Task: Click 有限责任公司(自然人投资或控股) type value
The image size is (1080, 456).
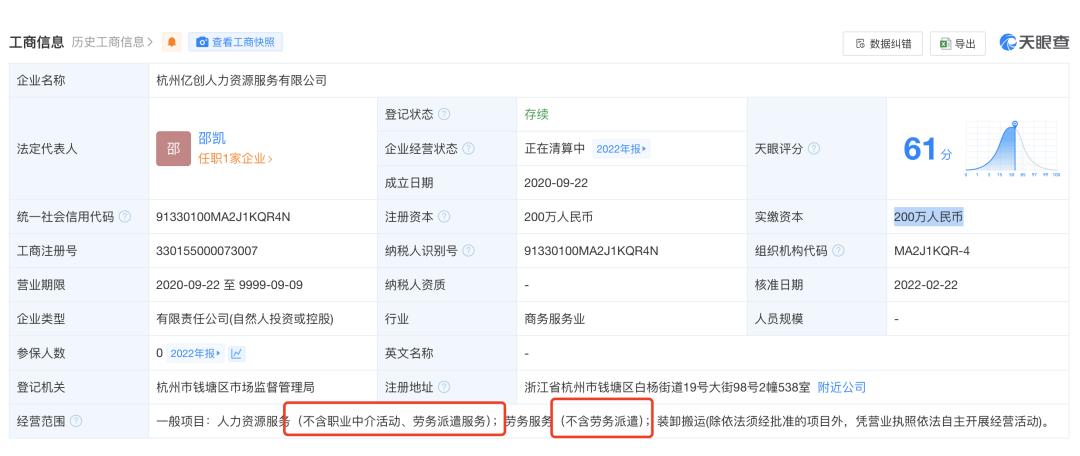Action: tap(245, 319)
